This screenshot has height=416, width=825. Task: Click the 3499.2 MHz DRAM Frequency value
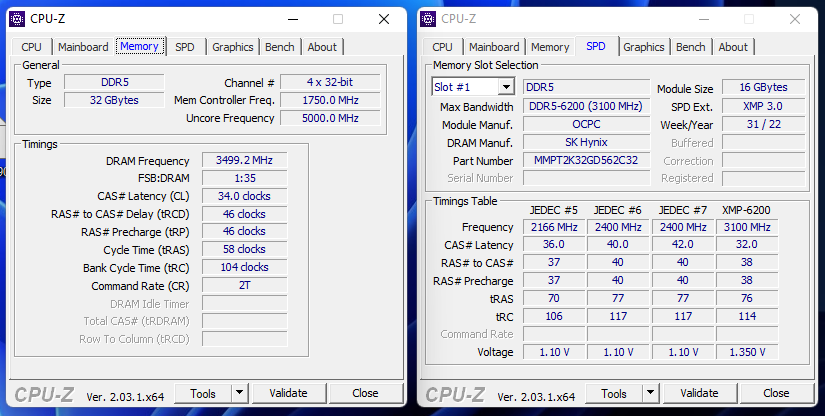pos(244,160)
